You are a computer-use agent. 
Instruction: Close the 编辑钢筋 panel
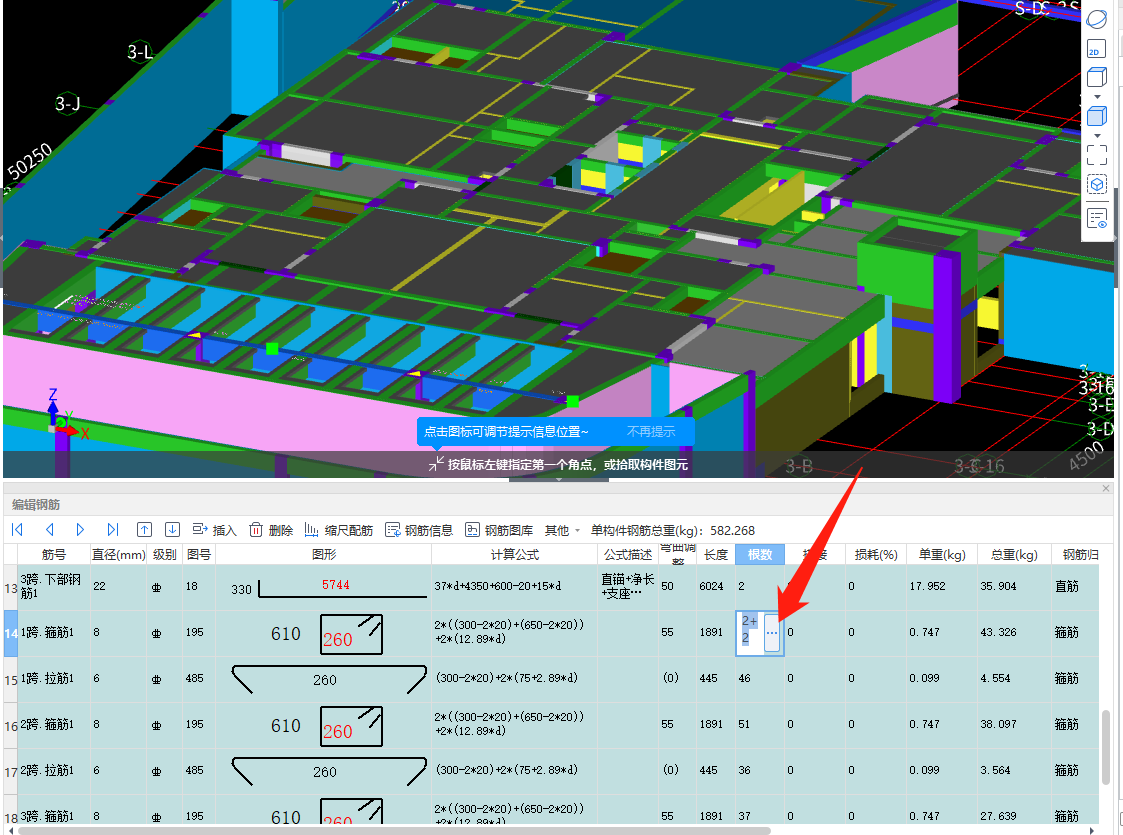click(1106, 488)
